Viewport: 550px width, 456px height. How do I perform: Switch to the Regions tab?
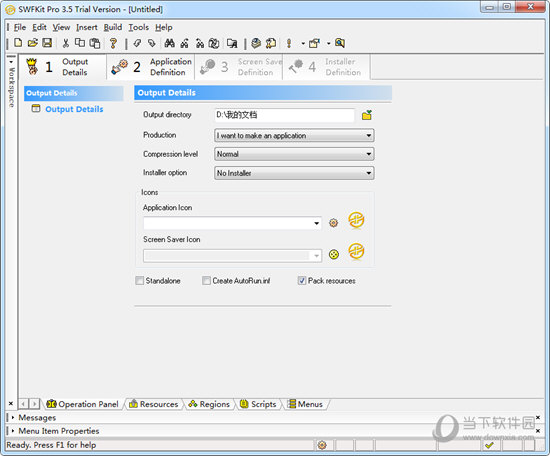tap(209, 404)
